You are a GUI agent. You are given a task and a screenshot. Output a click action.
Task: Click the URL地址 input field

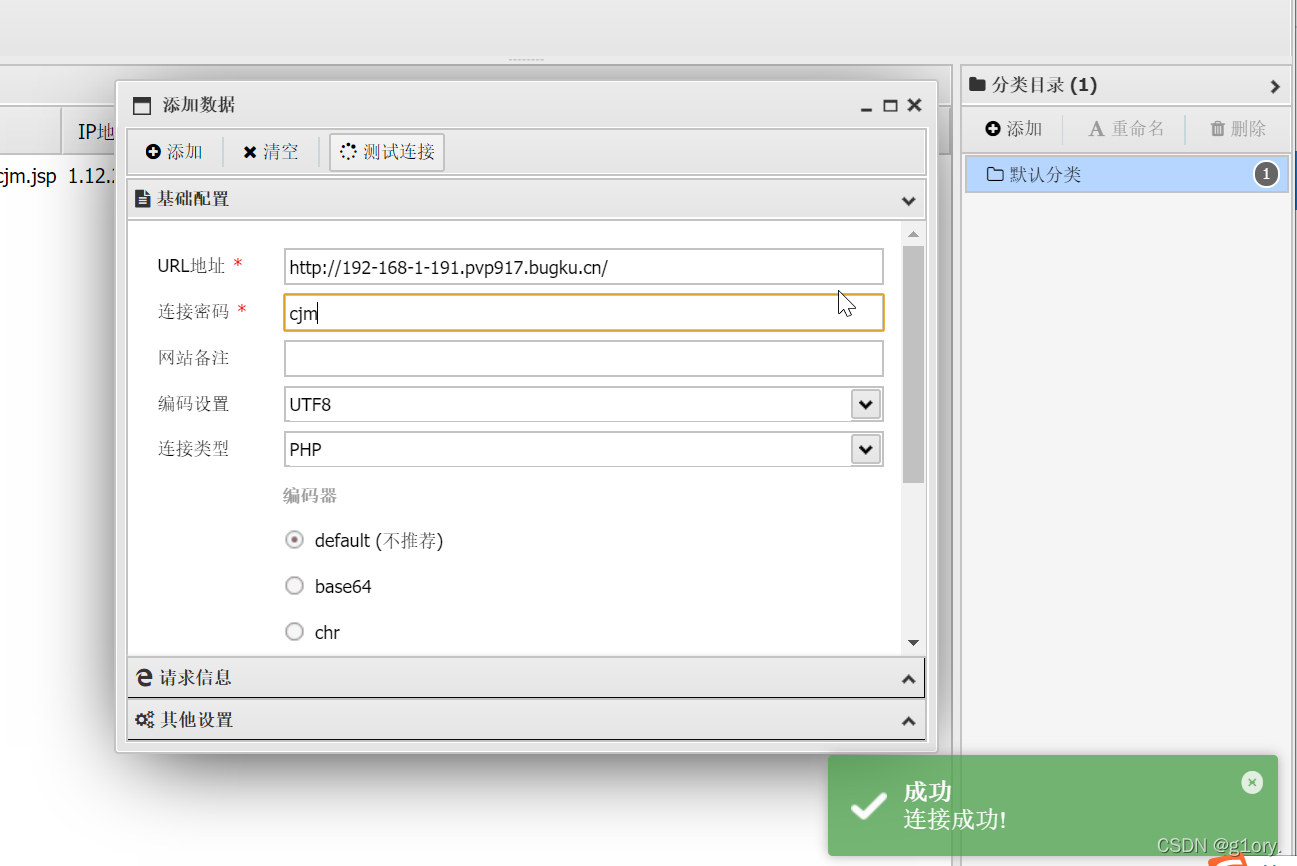tap(584, 267)
